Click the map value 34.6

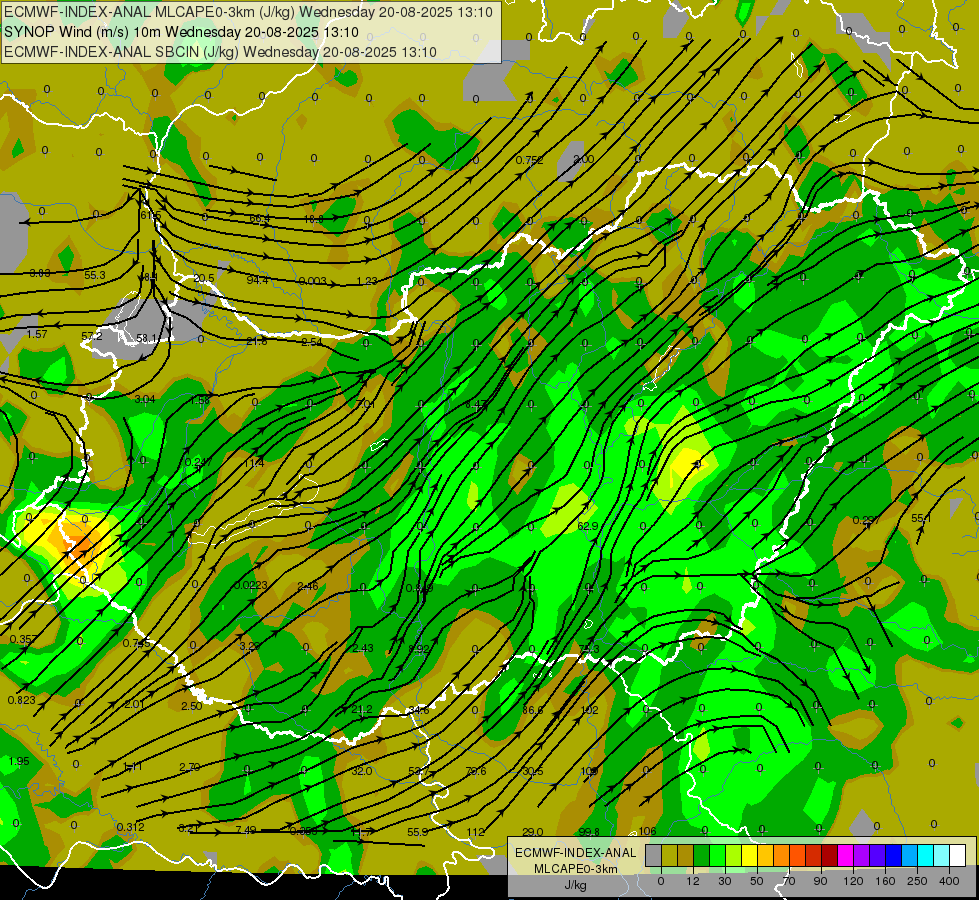(x=418, y=710)
